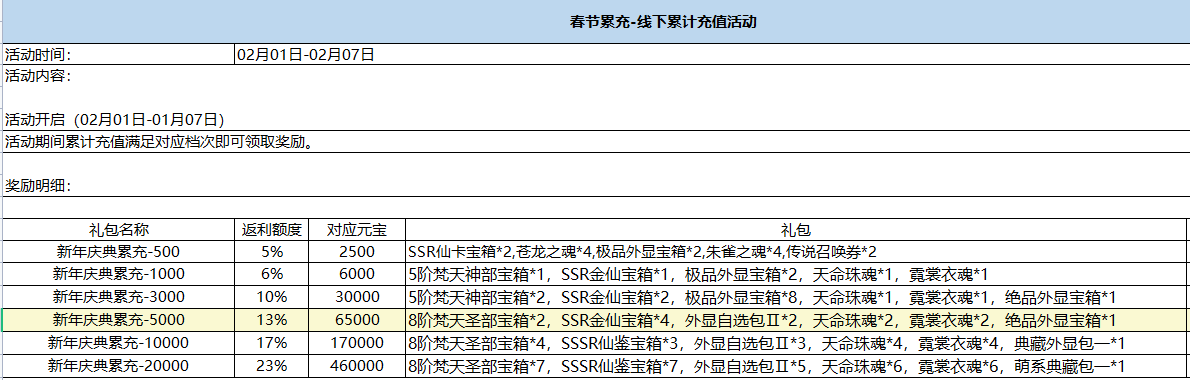
Task: Select the date cell 02月01日-02月07日
Action: point(712,54)
